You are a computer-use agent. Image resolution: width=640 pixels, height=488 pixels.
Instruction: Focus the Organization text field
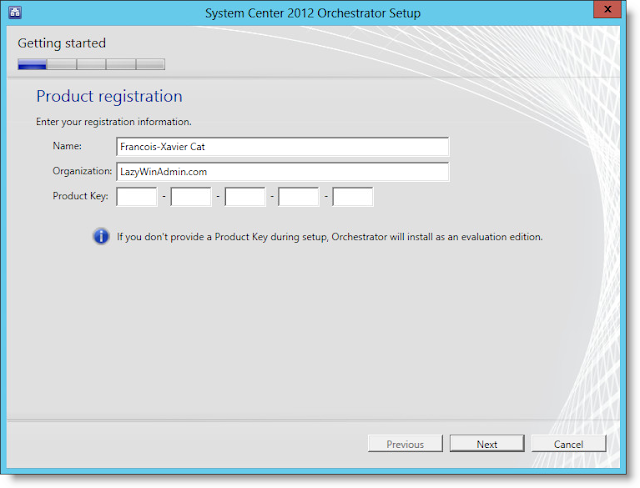click(x=282, y=172)
